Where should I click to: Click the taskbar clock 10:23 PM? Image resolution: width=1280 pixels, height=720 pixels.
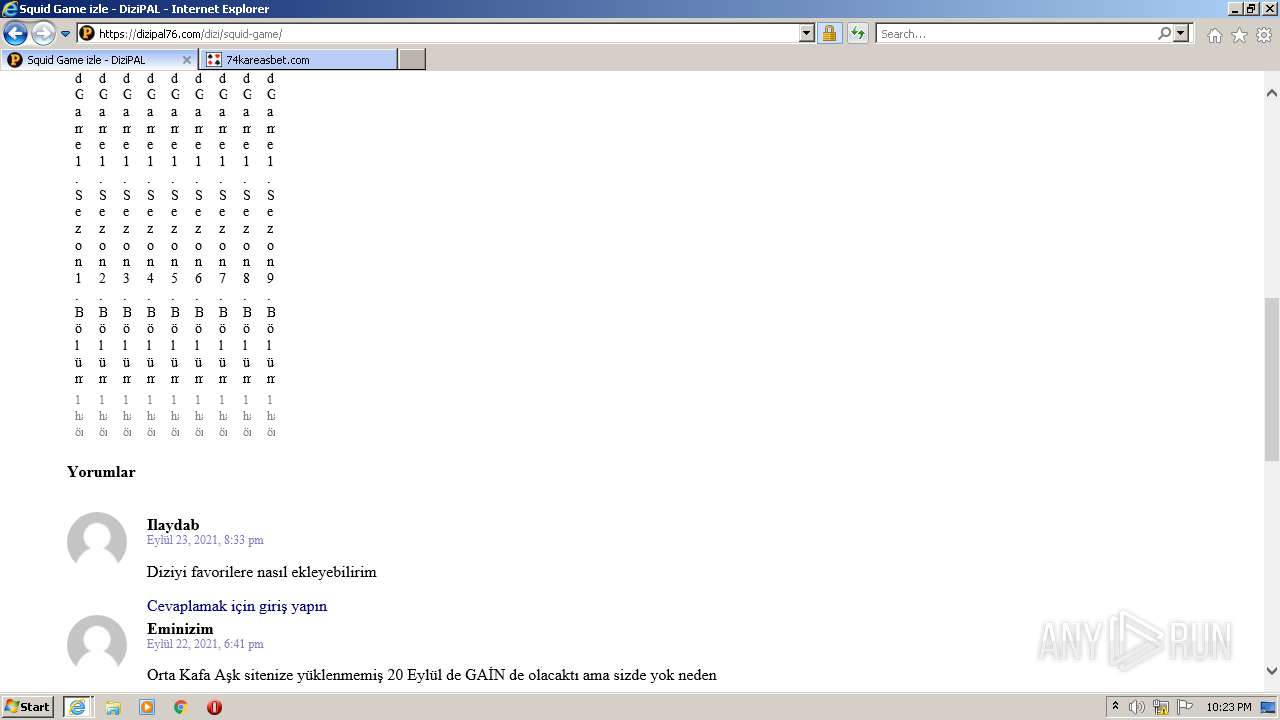(1228, 707)
